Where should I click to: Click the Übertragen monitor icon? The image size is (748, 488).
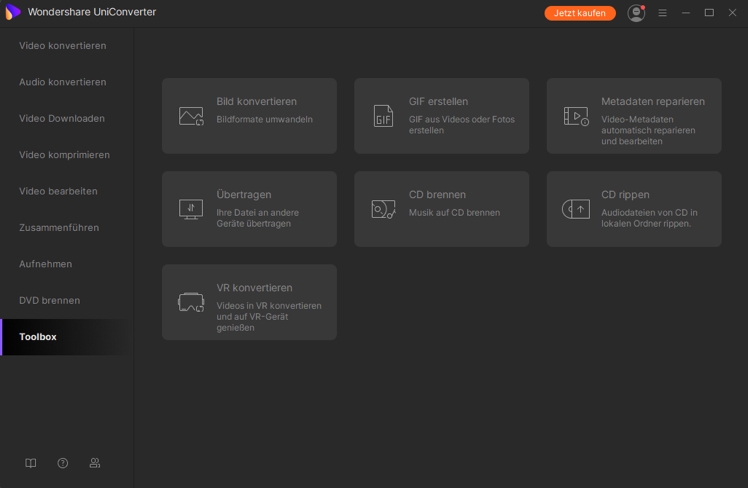191,209
